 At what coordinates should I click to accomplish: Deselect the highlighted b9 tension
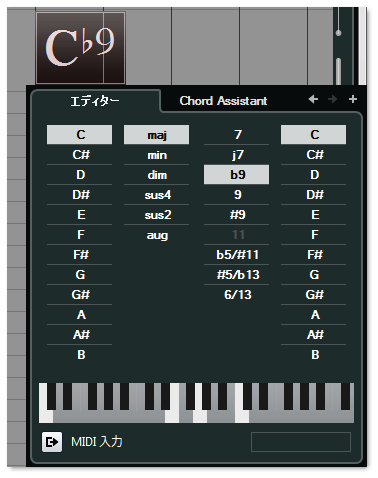click(236, 175)
